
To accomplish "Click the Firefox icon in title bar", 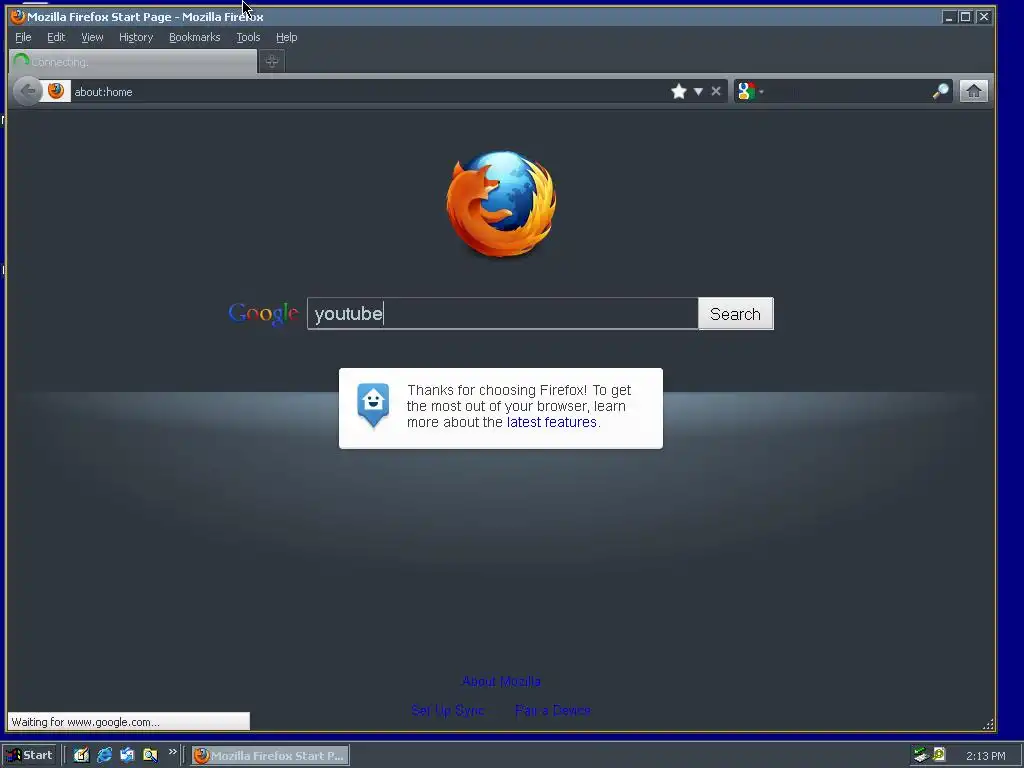I will pyautogui.click(x=18, y=16).
